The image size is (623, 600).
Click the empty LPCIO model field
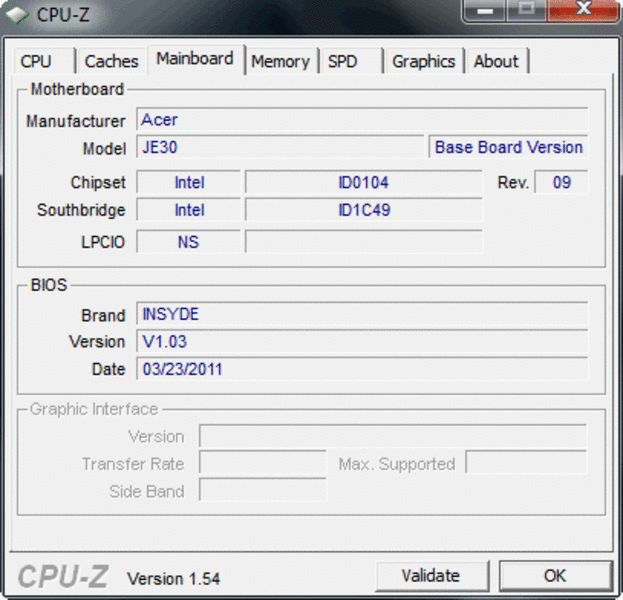tap(364, 242)
